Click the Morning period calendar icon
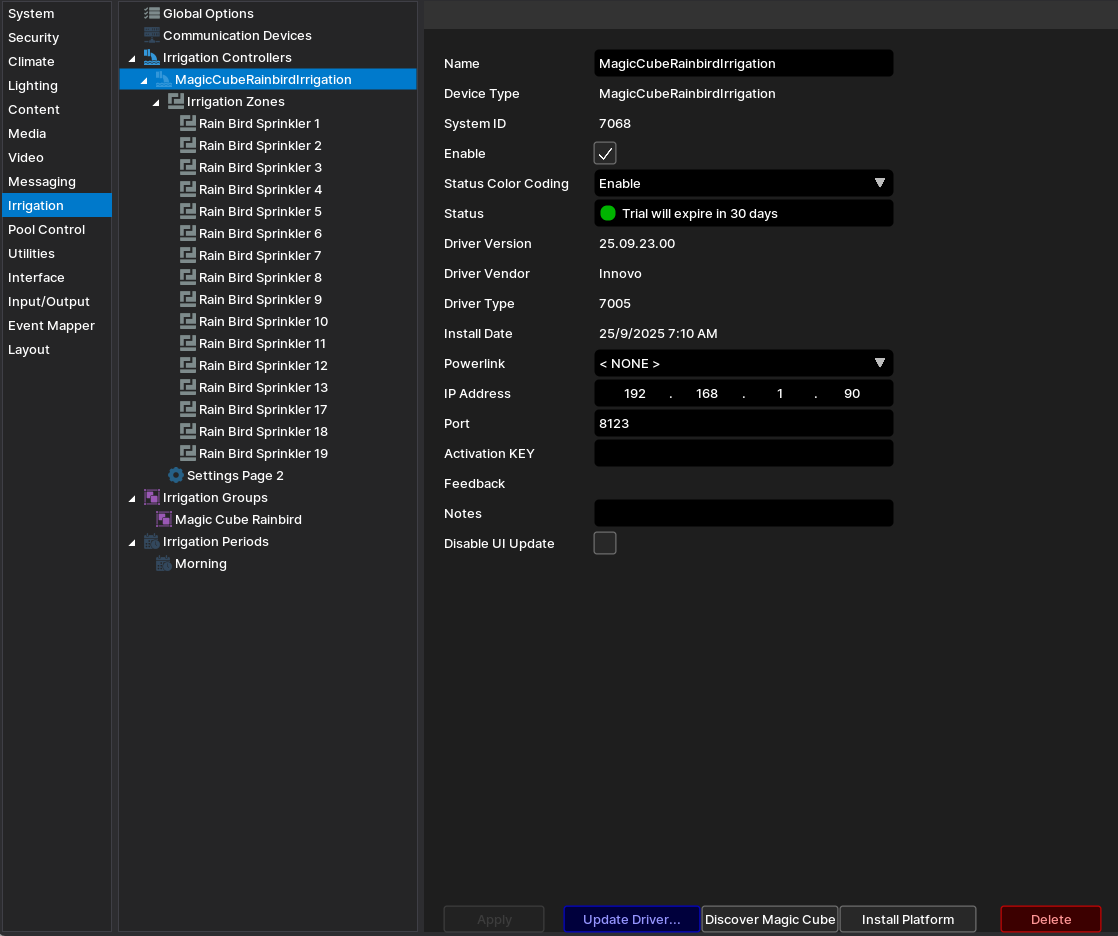 [164, 564]
